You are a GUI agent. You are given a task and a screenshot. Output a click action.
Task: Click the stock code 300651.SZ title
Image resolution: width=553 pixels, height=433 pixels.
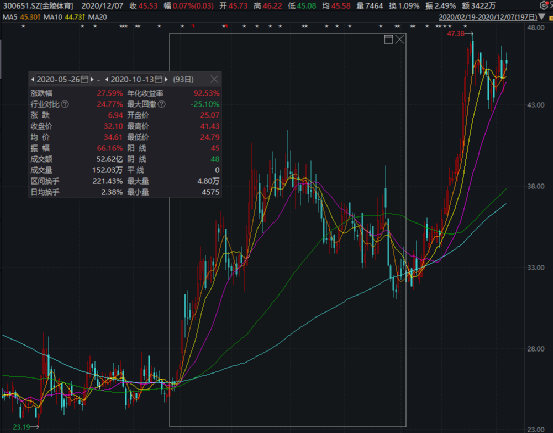pyautogui.click(x=38, y=6)
